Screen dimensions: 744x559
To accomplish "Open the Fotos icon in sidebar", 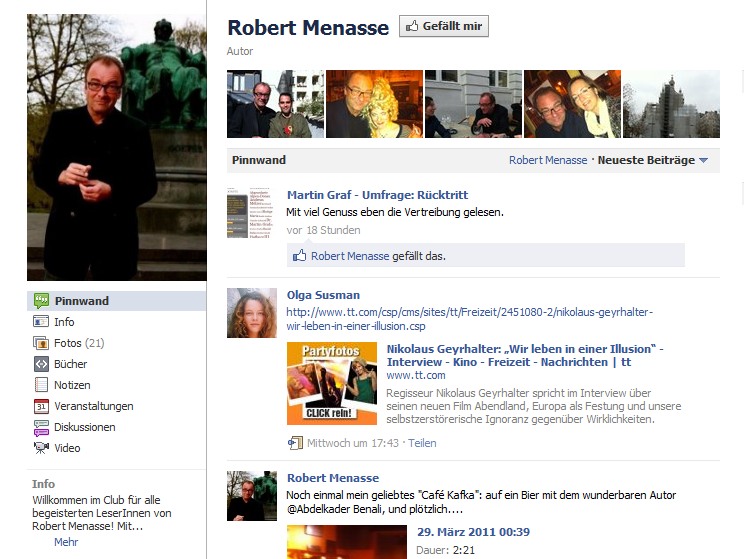I will click(41, 343).
